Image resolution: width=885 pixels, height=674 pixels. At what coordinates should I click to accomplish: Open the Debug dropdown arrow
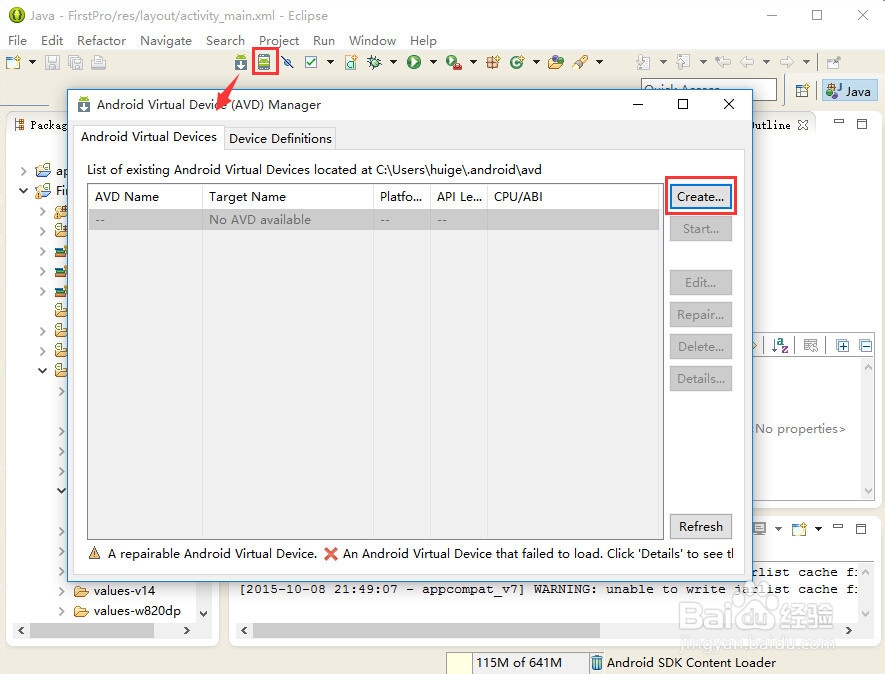point(393,62)
